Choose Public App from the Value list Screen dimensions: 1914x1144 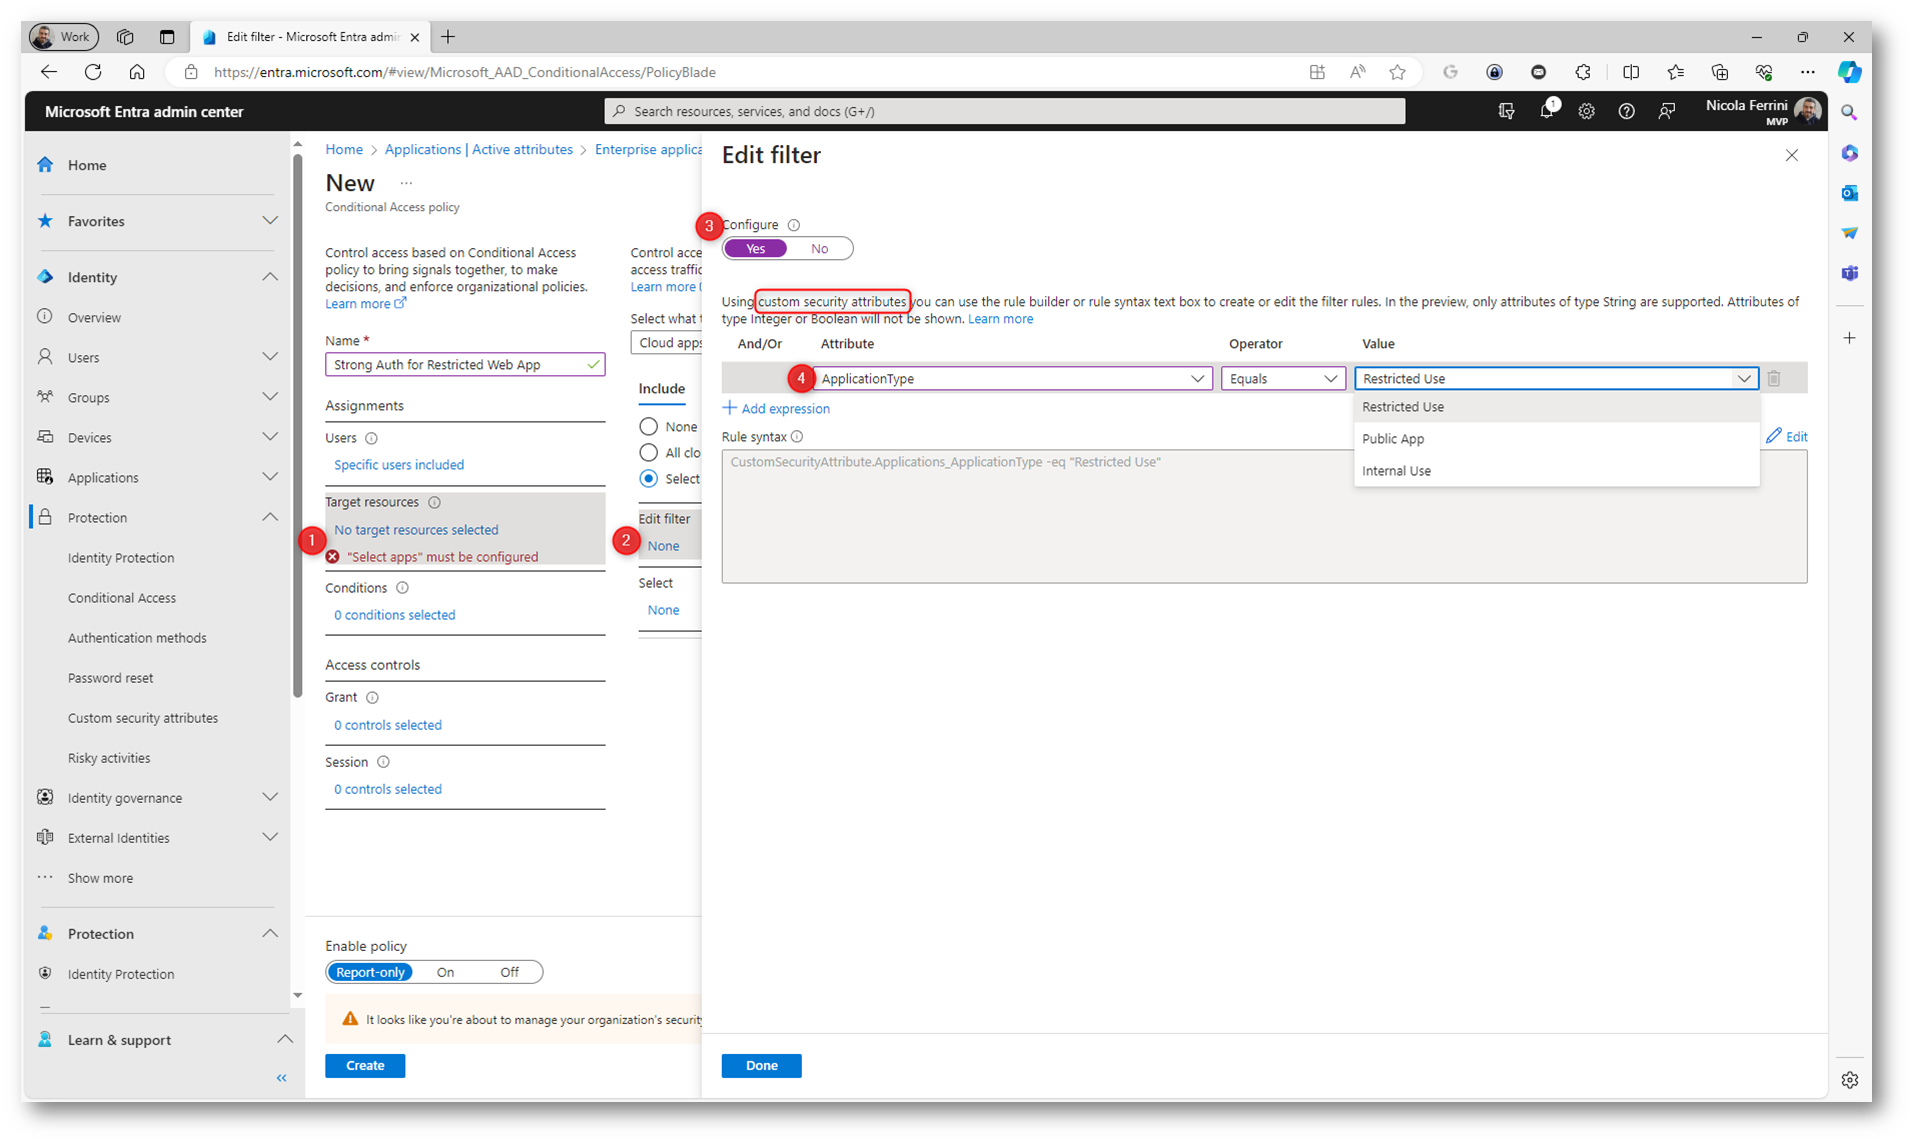click(x=1556, y=439)
